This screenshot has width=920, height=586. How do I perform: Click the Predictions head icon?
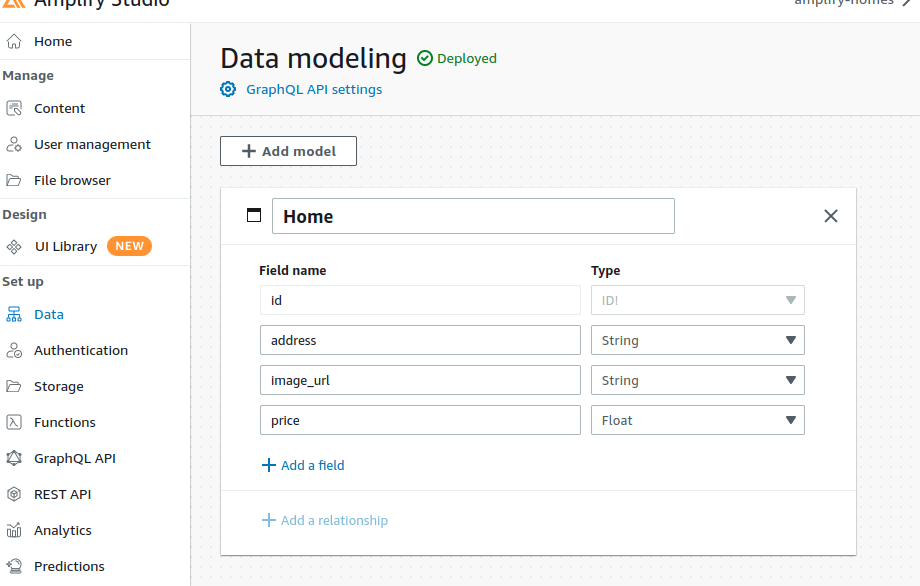[x=14, y=566]
